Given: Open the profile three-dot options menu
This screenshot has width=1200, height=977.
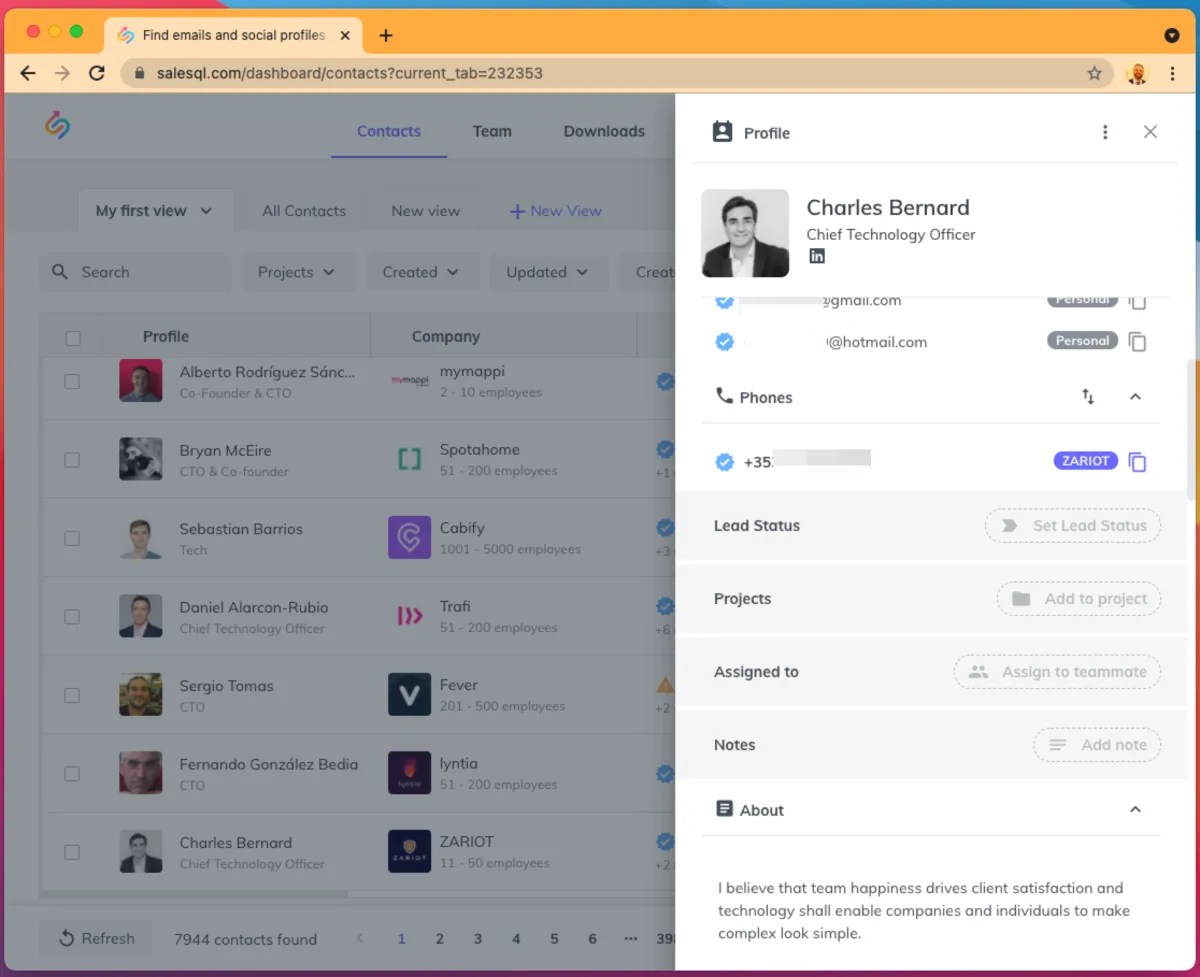Looking at the screenshot, I should [1105, 132].
